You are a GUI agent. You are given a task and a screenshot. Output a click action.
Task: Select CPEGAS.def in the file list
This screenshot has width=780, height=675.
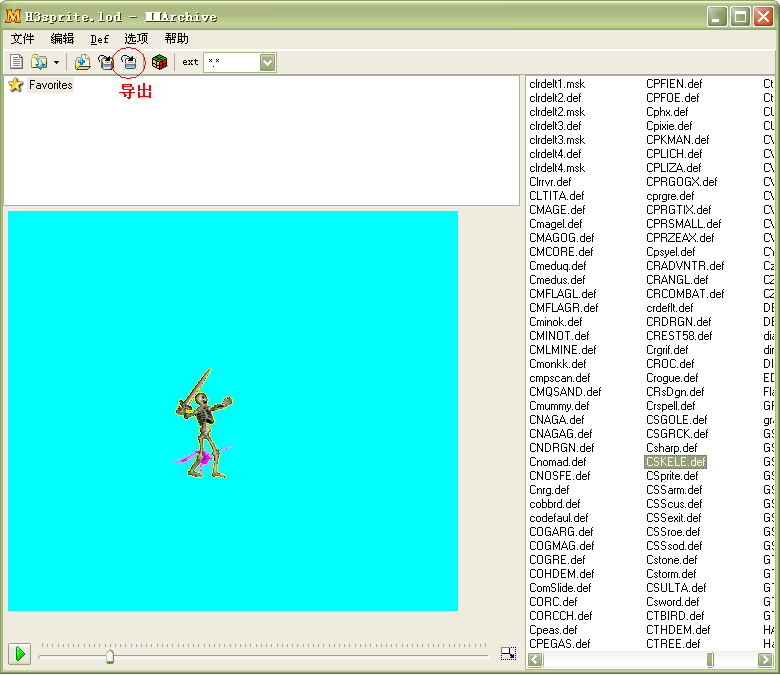(560, 644)
